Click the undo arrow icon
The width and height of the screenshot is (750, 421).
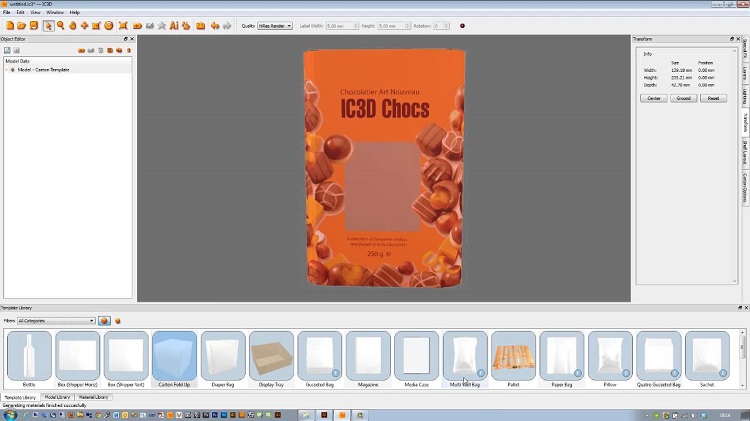coord(215,26)
